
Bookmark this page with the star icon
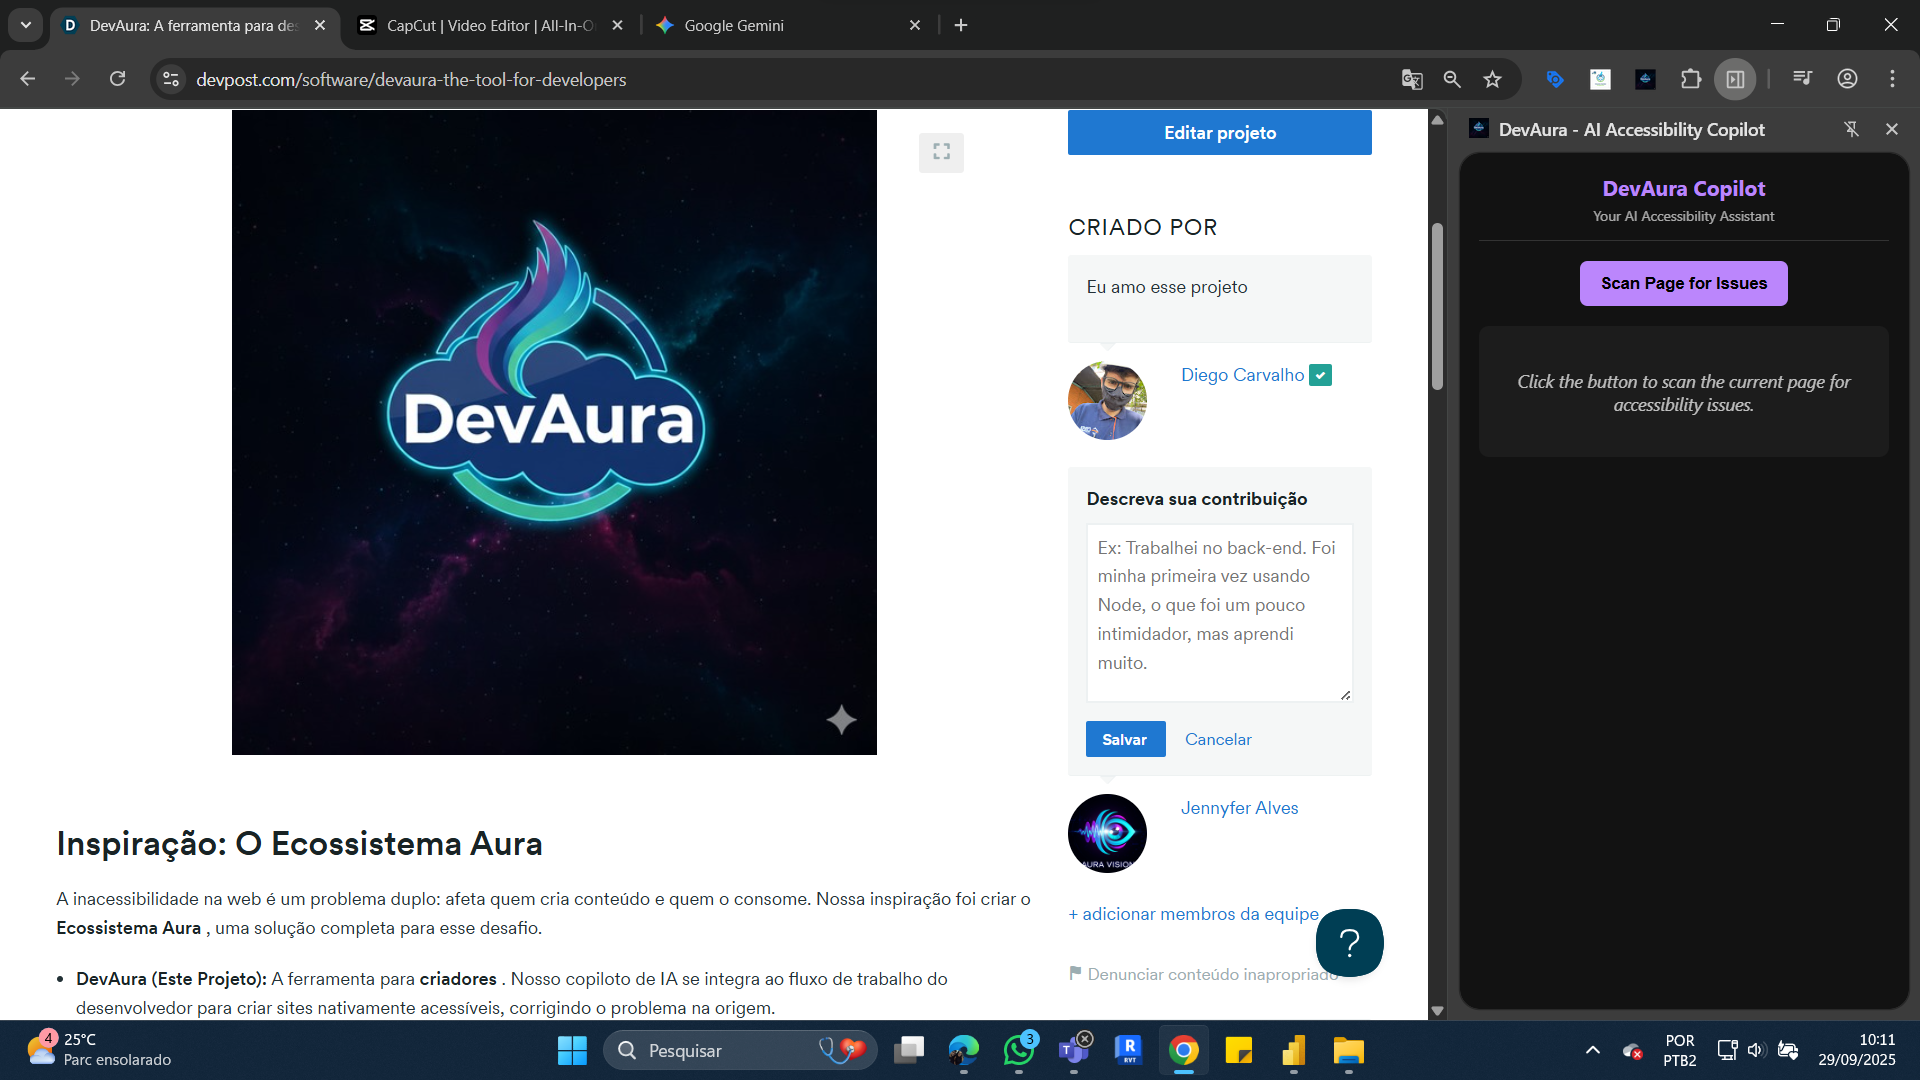1492,80
